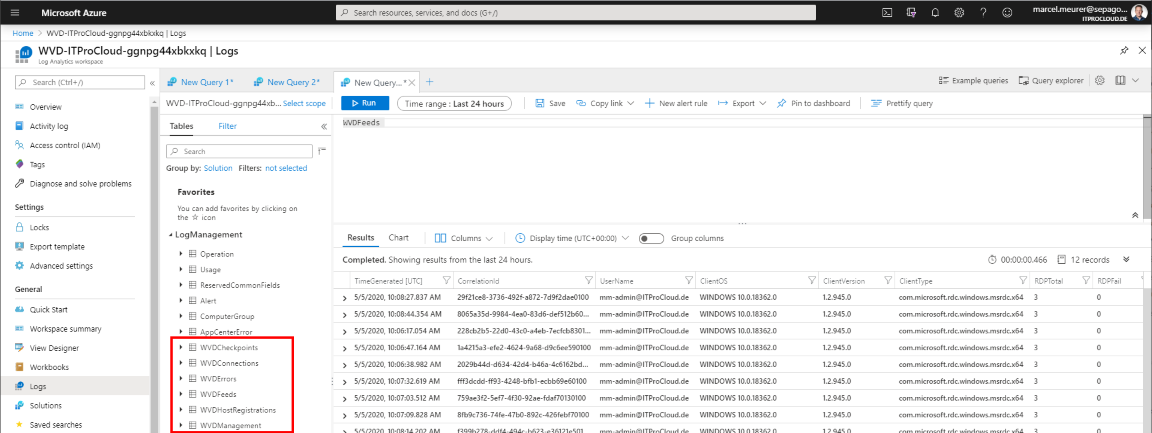Open Display time UTC dropdown
Screen dimensions: 1152x433
[x=572, y=238]
